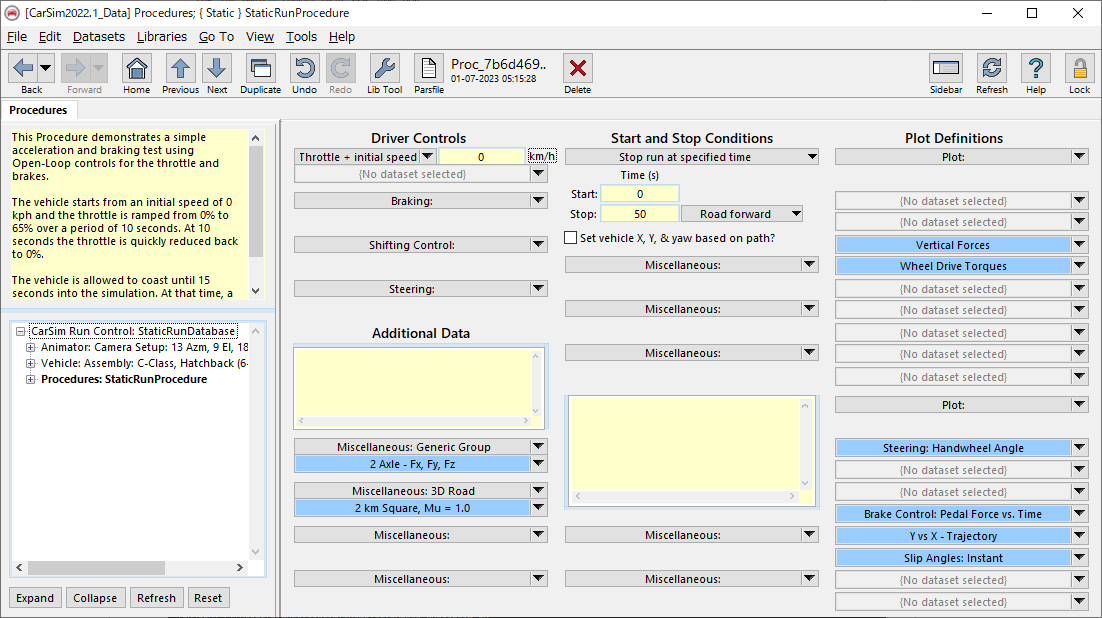Select the Proc_7b6d469.. dataset title
The height and width of the screenshot is (618, 1102).
498,65
